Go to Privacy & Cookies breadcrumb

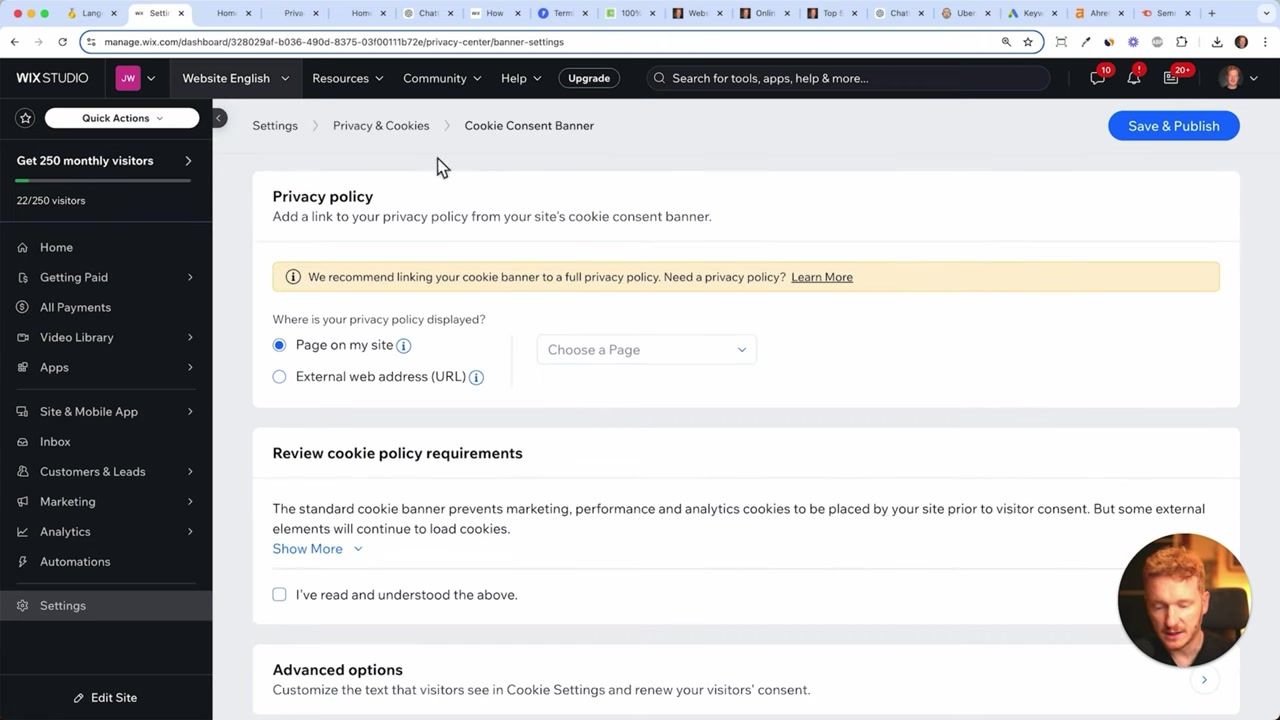[381, 126]
